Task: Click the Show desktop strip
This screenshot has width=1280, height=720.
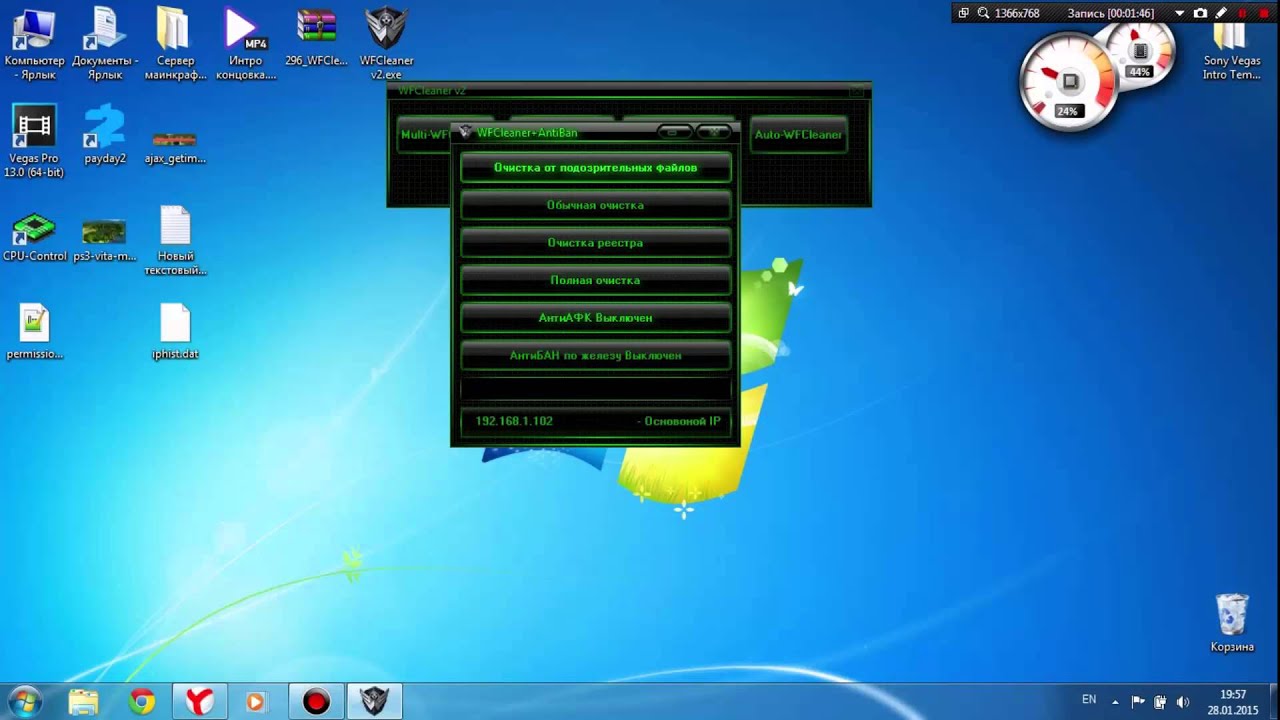Action: [x=1274, y=702]
